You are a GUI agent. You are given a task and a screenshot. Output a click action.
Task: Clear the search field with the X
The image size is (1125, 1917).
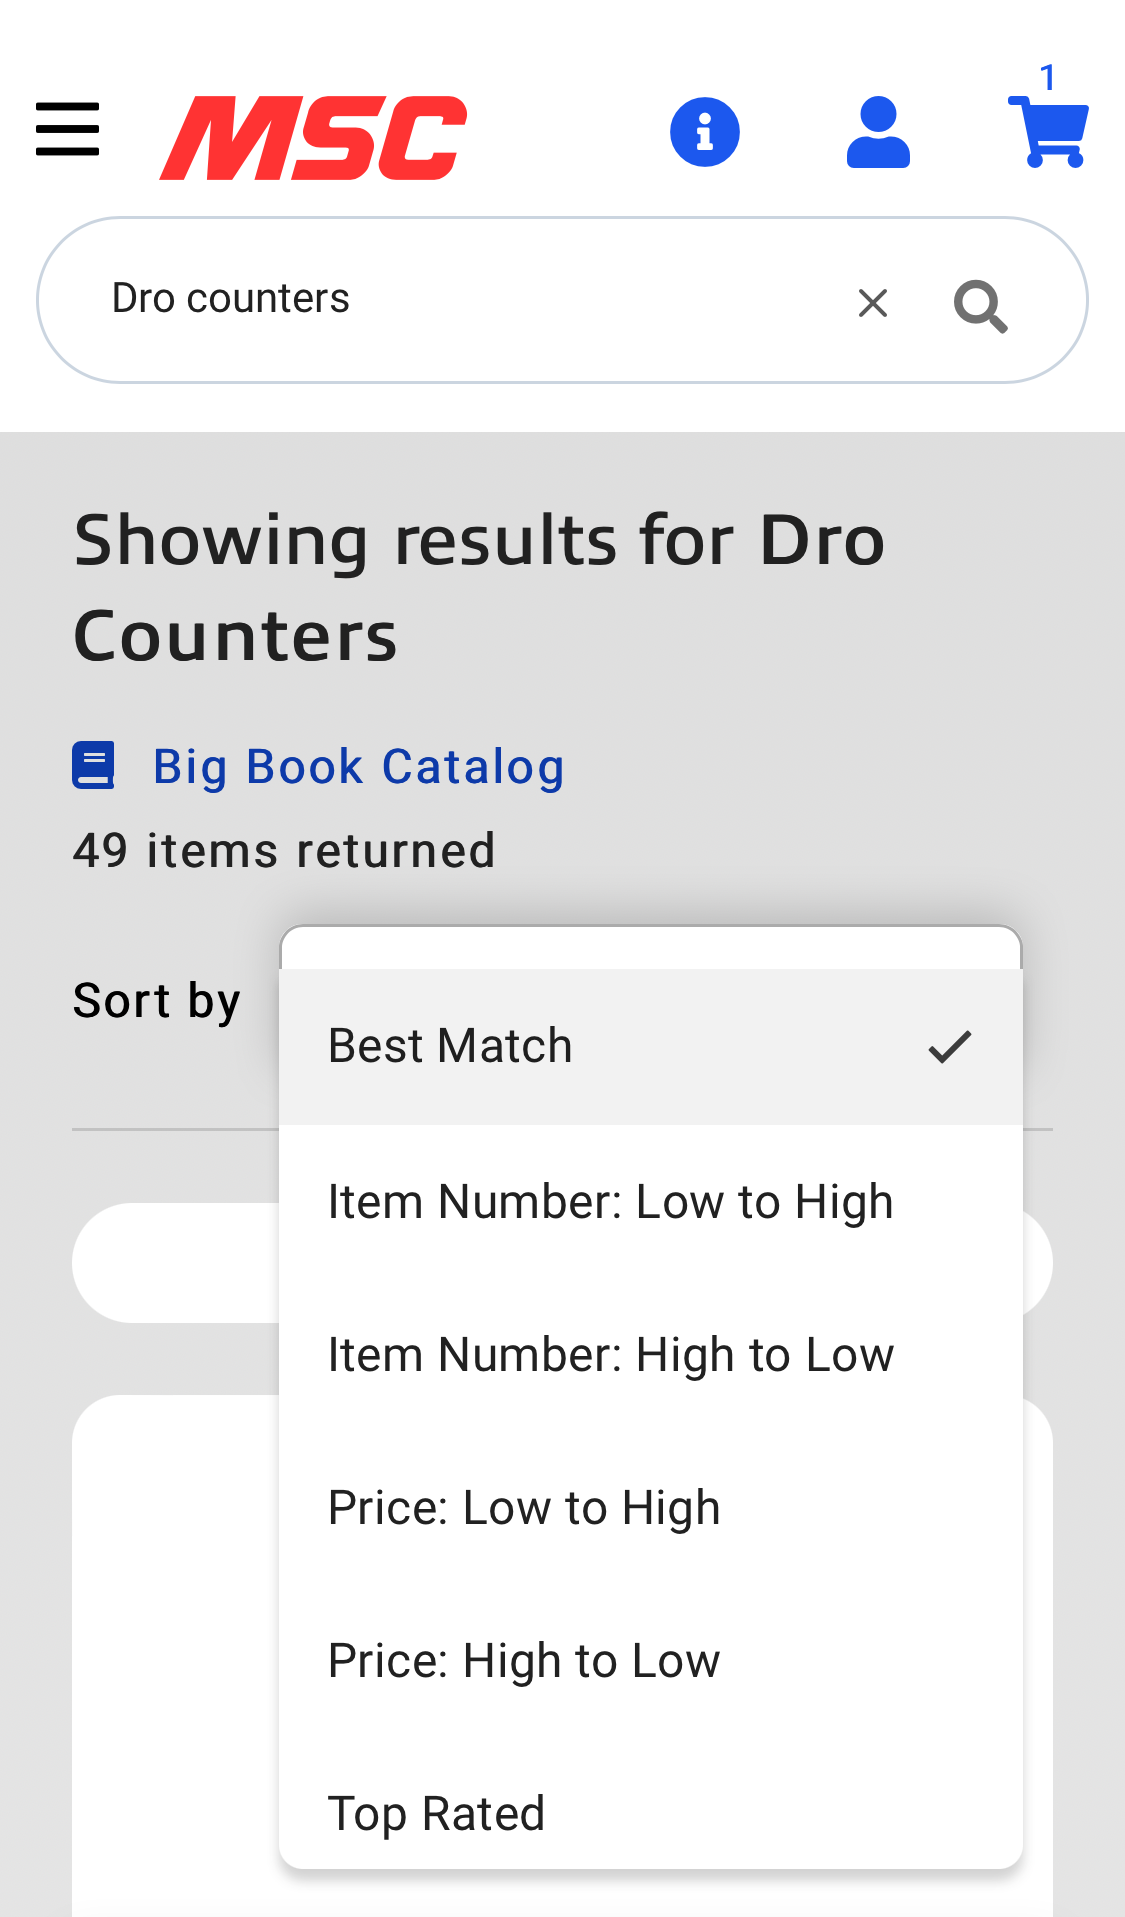(872, 302)
